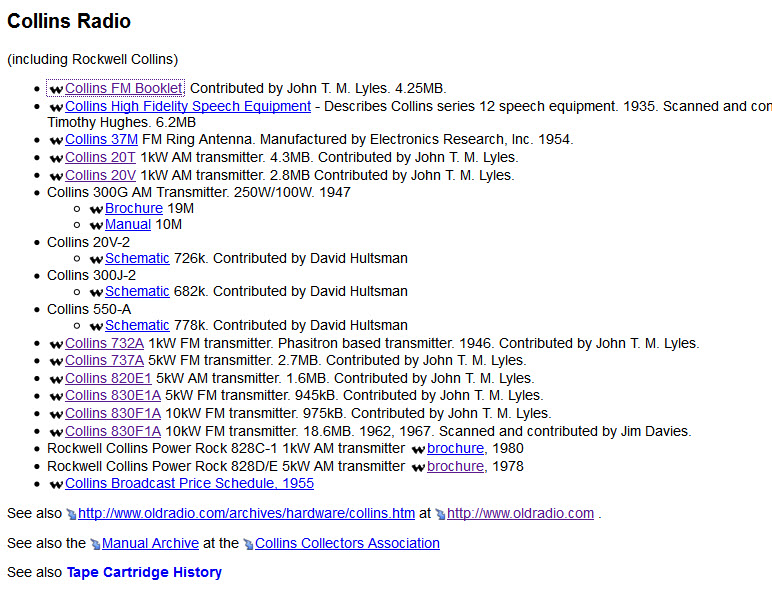Open the Manual Archive link

coord(150,543)
